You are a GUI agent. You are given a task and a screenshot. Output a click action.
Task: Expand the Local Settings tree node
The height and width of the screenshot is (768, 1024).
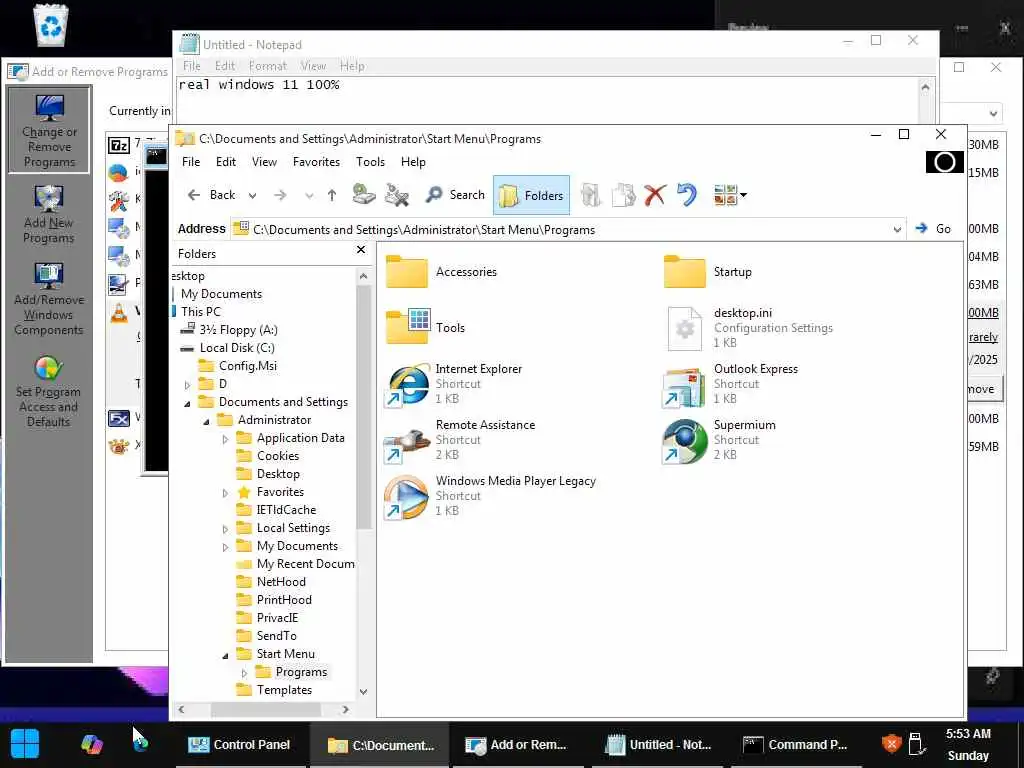point(225,529)
